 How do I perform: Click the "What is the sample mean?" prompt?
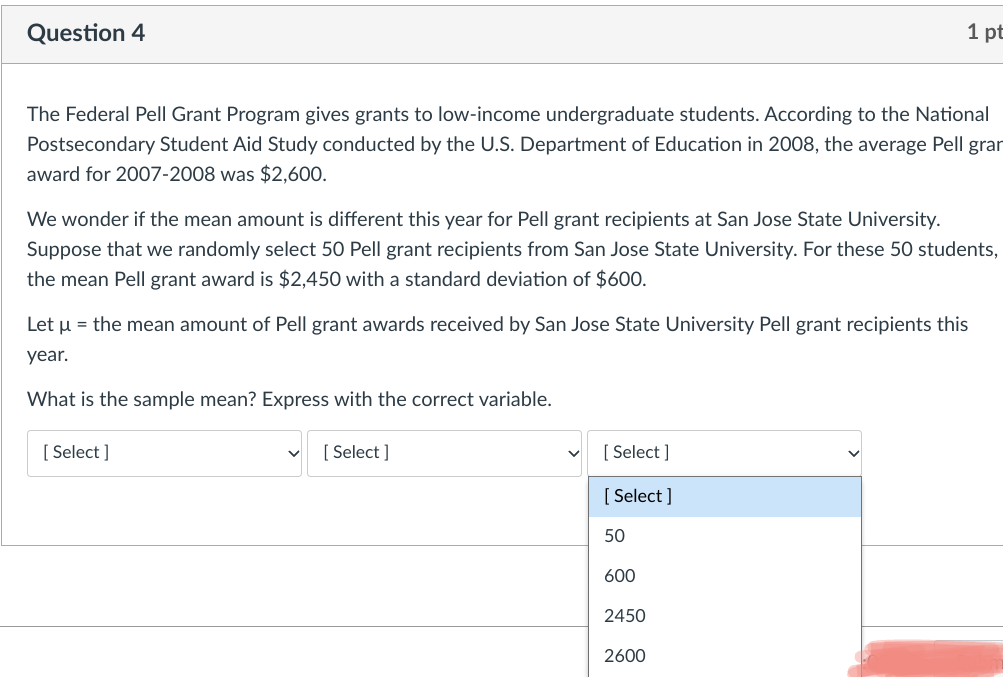pyautogui.click(x=289, y=400)
